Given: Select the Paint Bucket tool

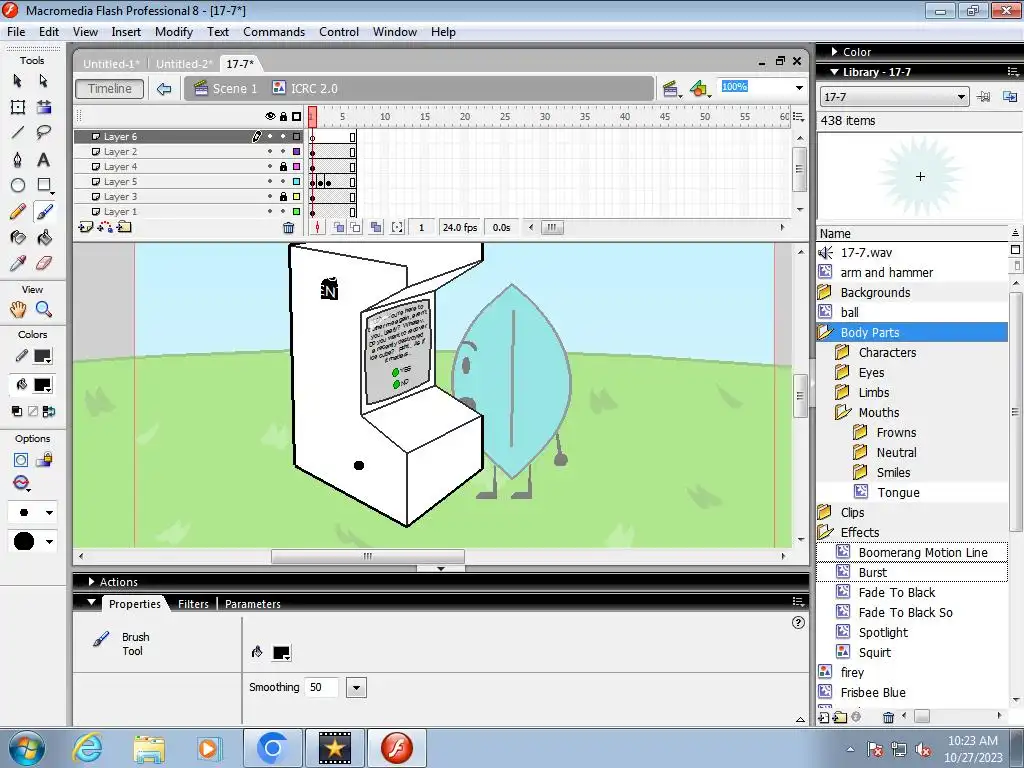Looking at the screenshot, I should 44,238.
